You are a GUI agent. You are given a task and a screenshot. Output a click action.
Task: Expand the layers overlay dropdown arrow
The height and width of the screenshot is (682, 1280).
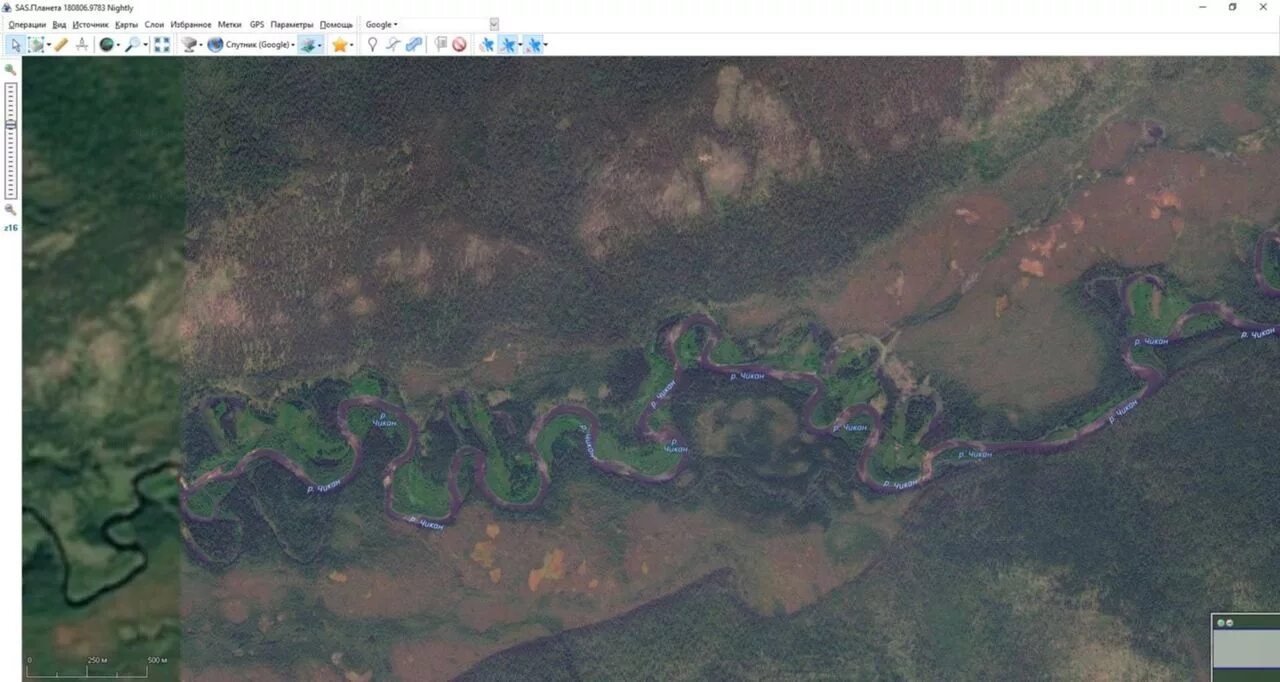(x=321, y=45)
